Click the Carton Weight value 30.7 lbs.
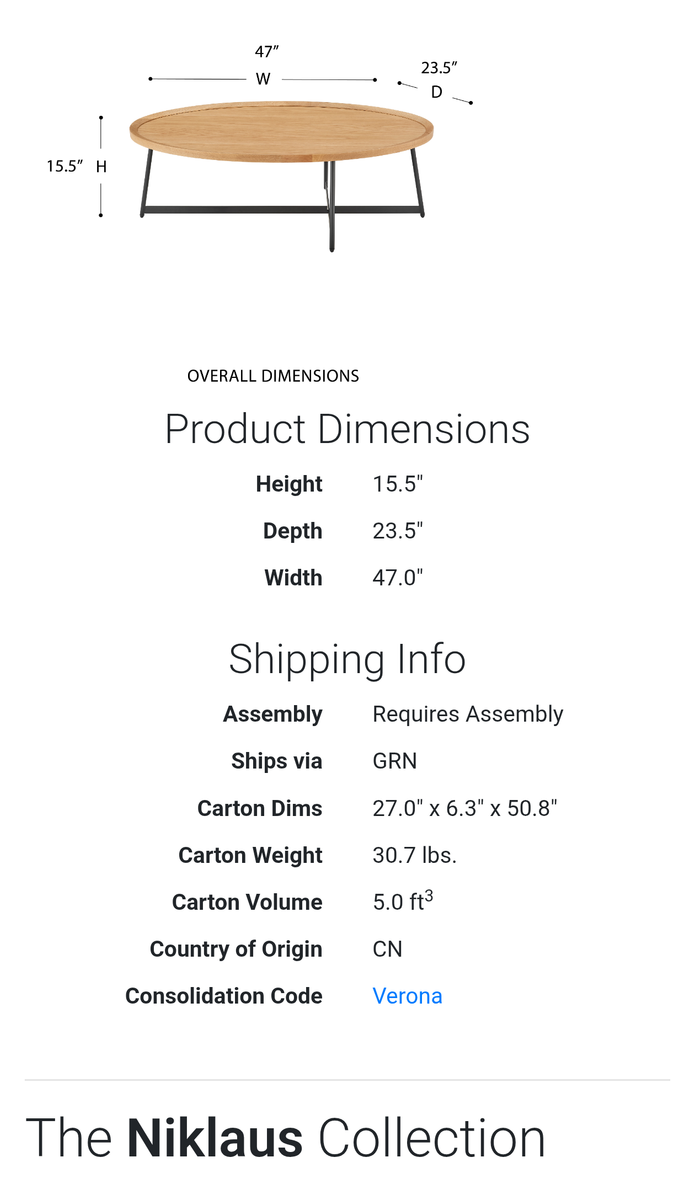The width and height of the screenshot is (695, 1200). tap(414, 855)
